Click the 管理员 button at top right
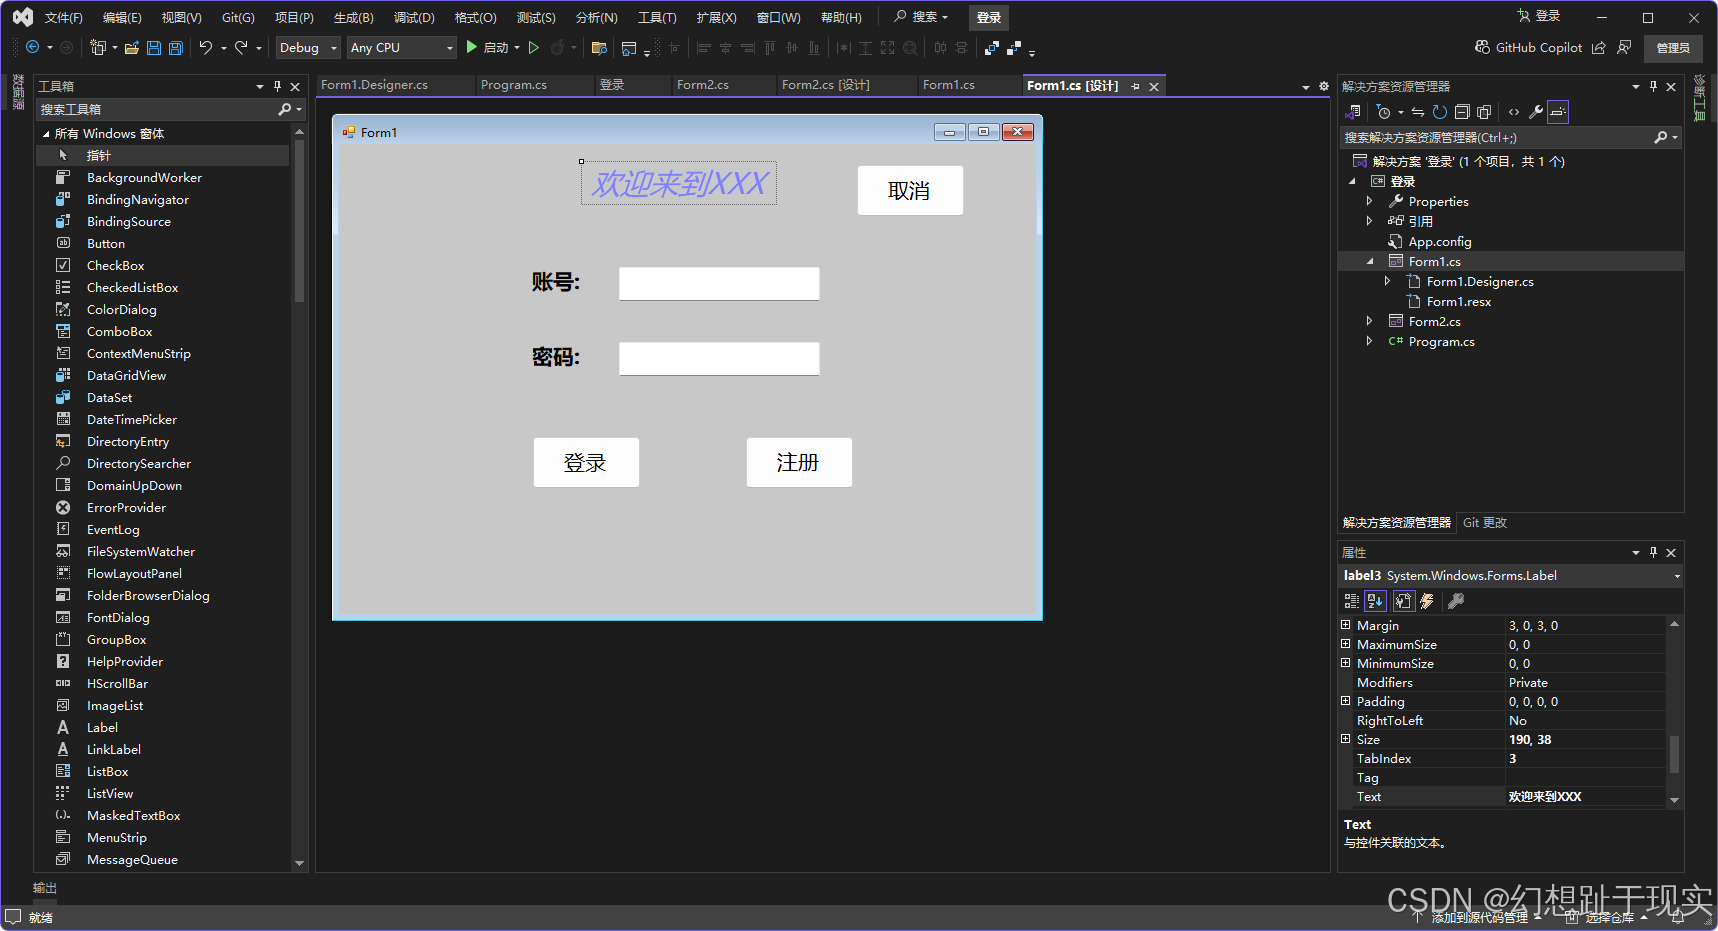 [1673, 48]
